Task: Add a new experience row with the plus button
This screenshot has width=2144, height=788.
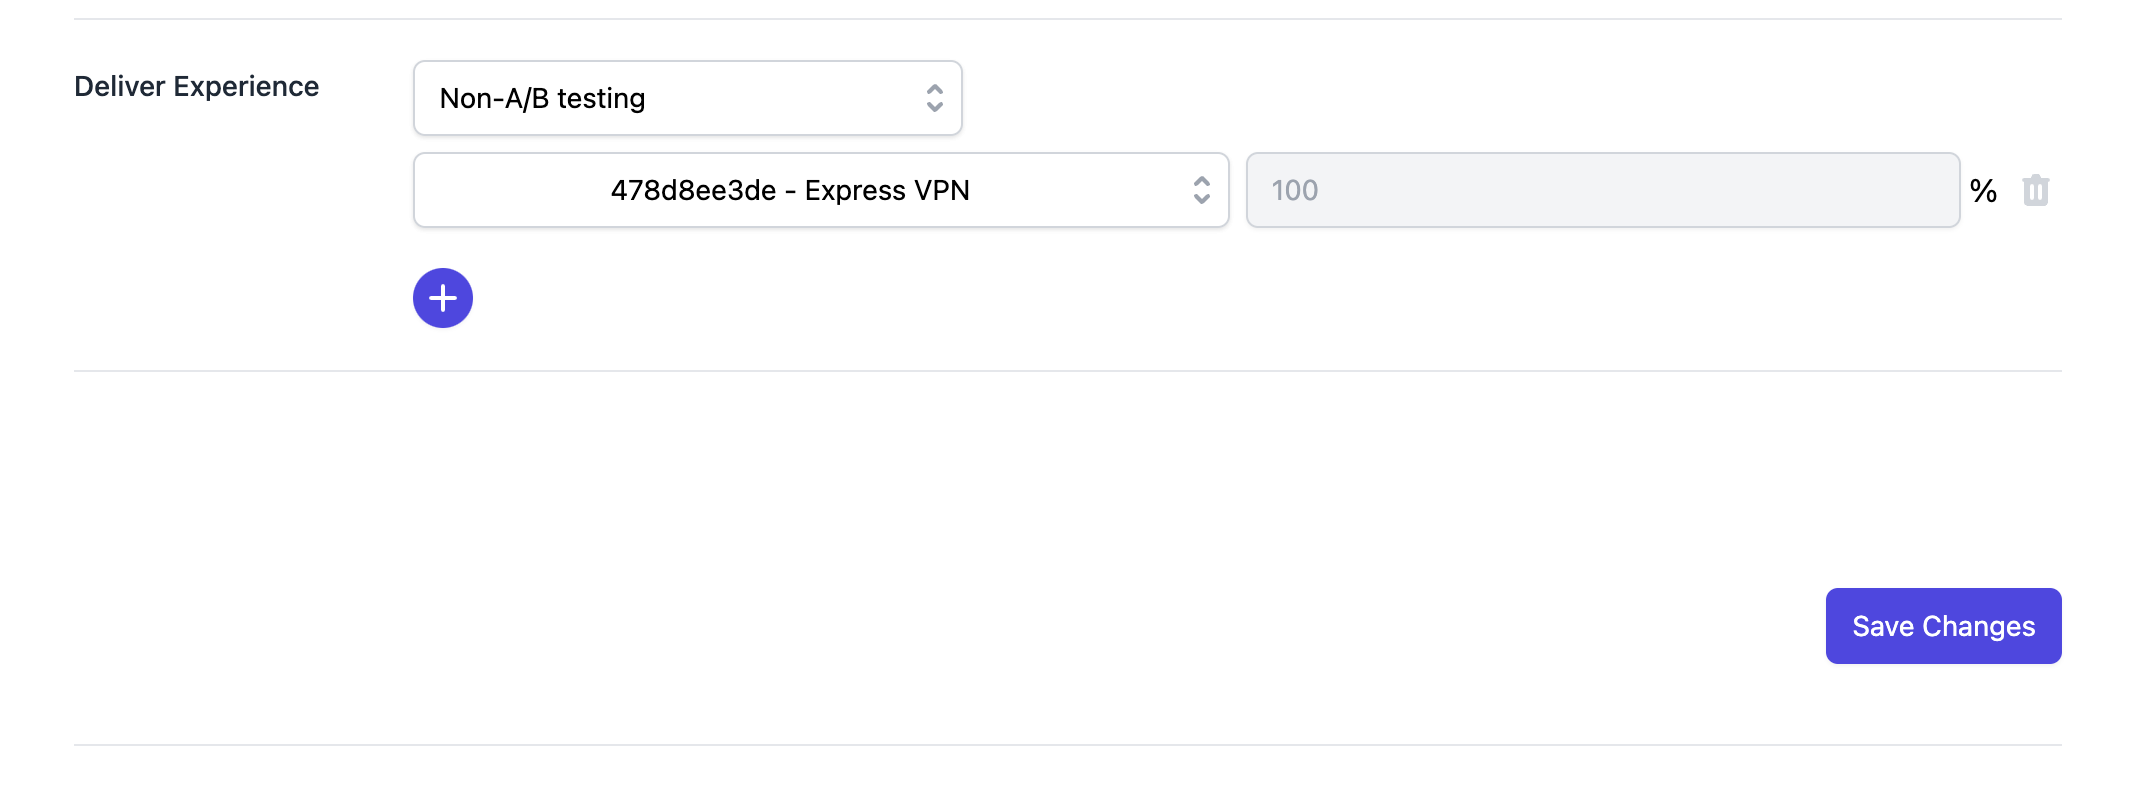Action: point(443,297)
